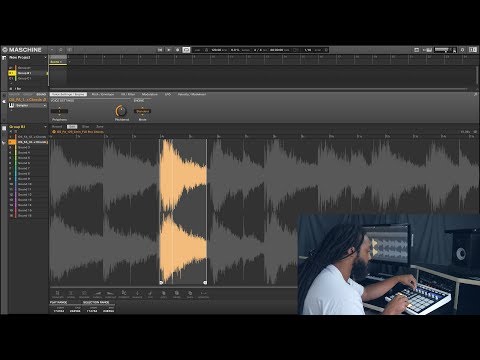The image size is (480, 360).
Task: Duplicate the selected region
Action: (190, 294)
